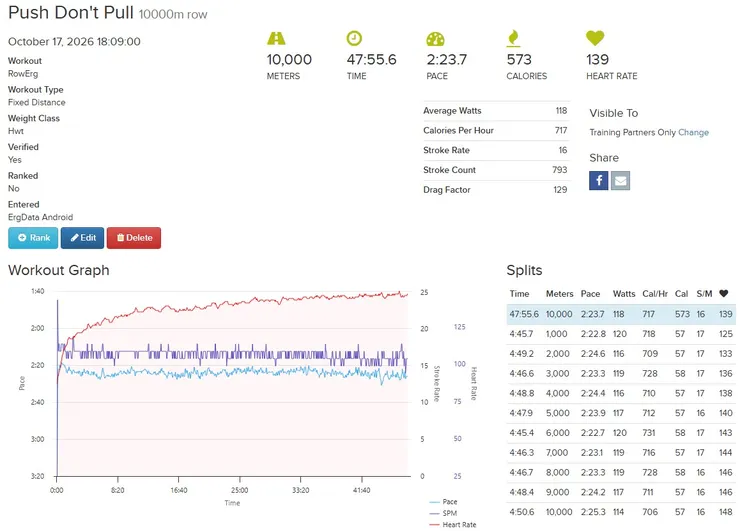Click the 10,000 meters value

[x=289, y=60]
